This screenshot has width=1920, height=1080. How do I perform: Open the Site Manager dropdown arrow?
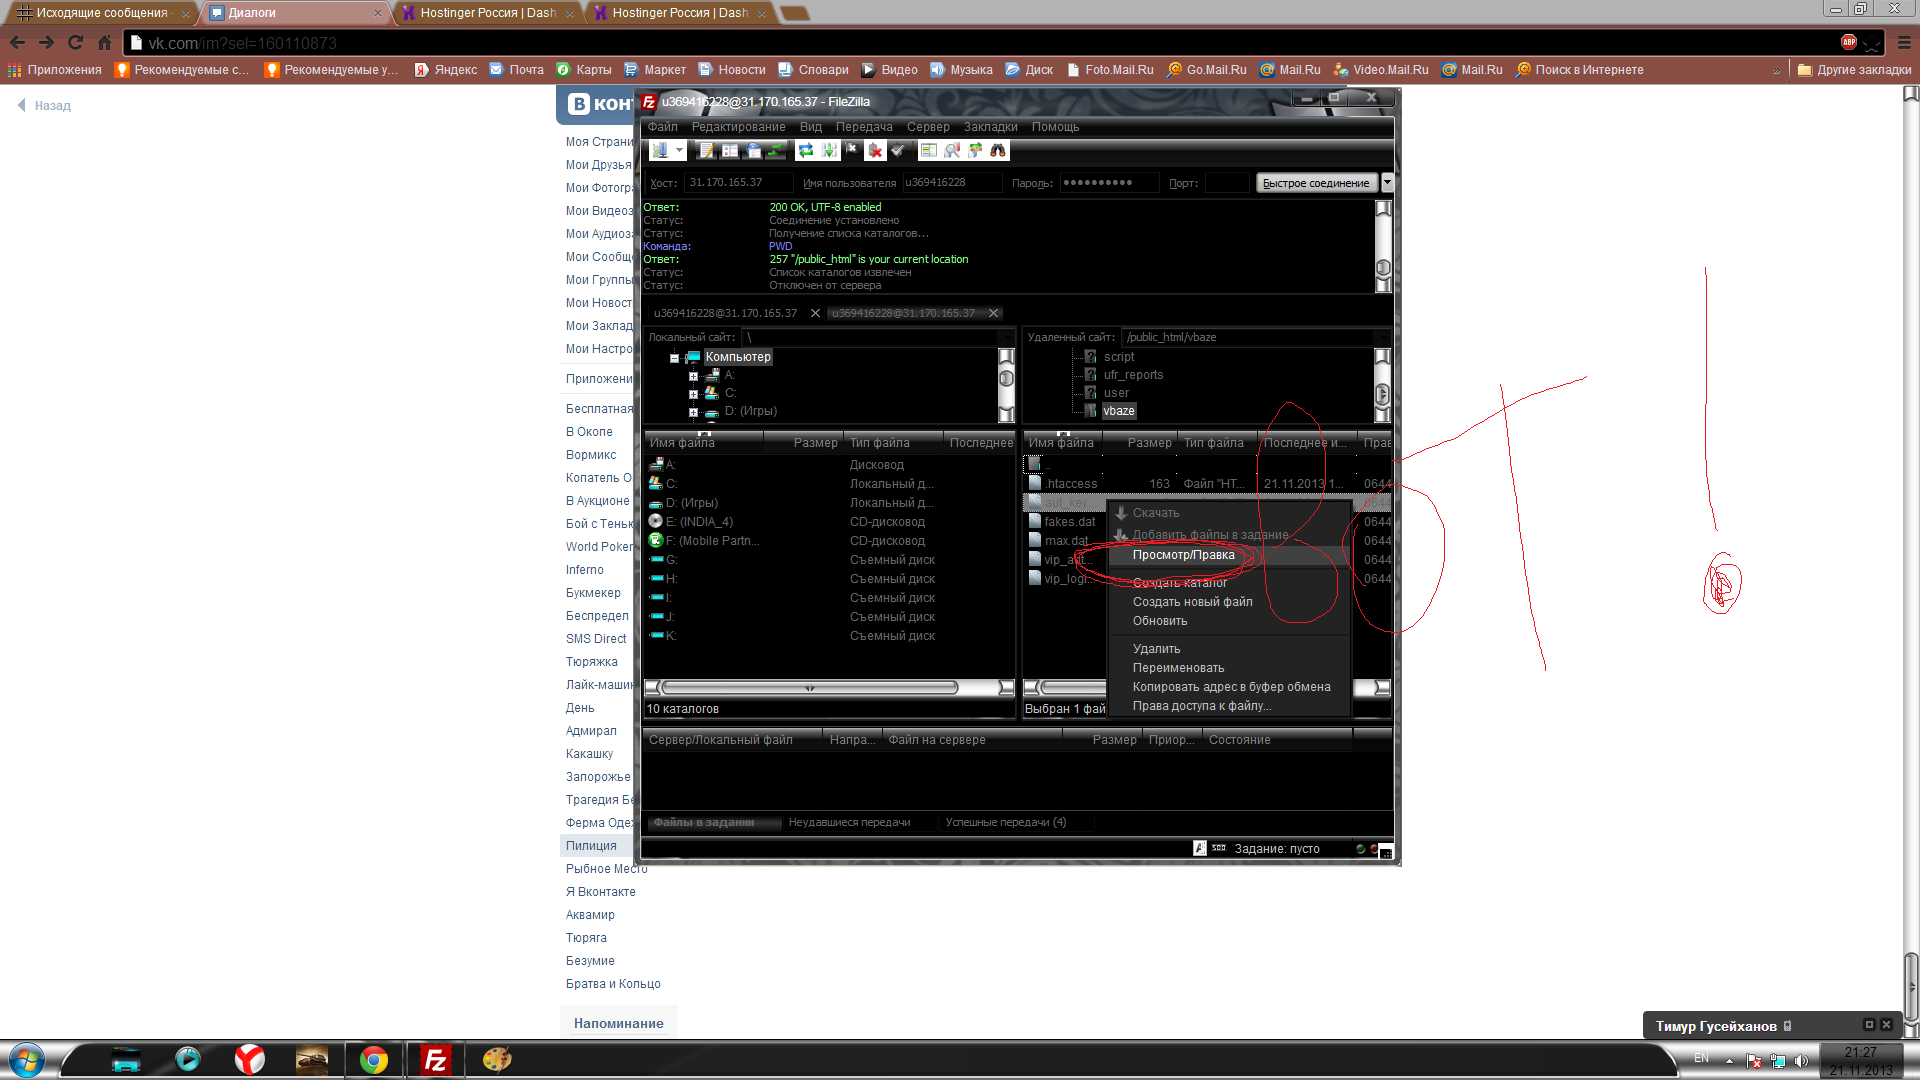pos(679,151)
